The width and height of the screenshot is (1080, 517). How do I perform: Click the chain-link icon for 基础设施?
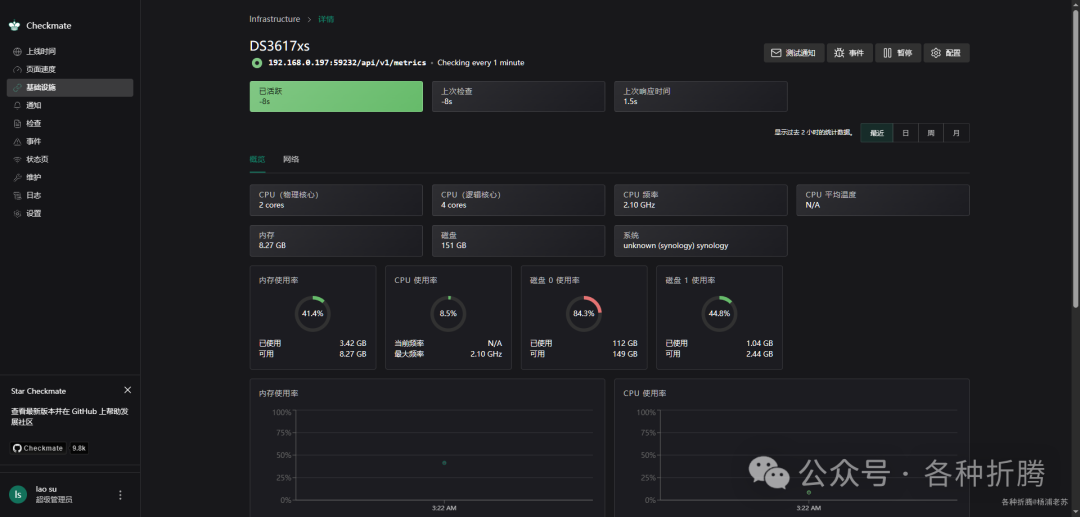(x=17, y=87)
